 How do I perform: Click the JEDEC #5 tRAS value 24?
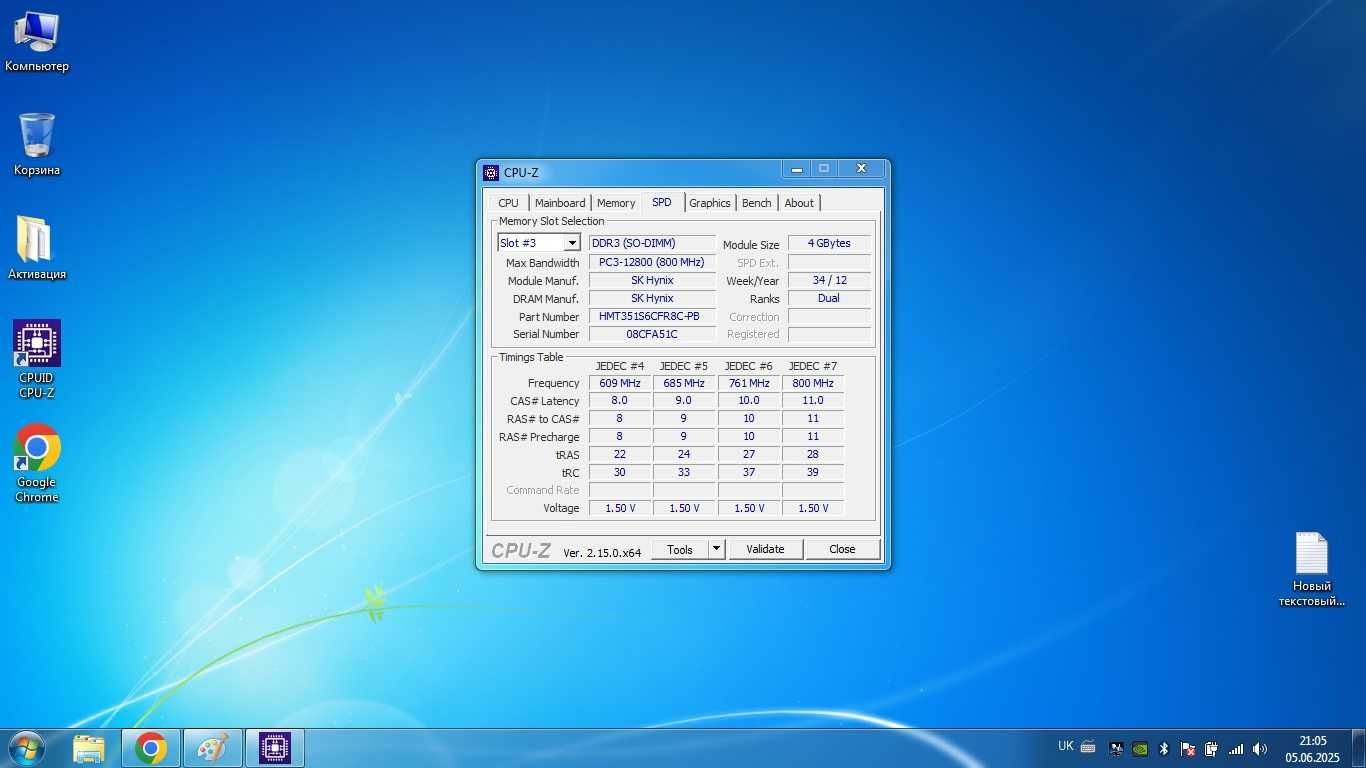pyautogui.click(x=684, y=454)
